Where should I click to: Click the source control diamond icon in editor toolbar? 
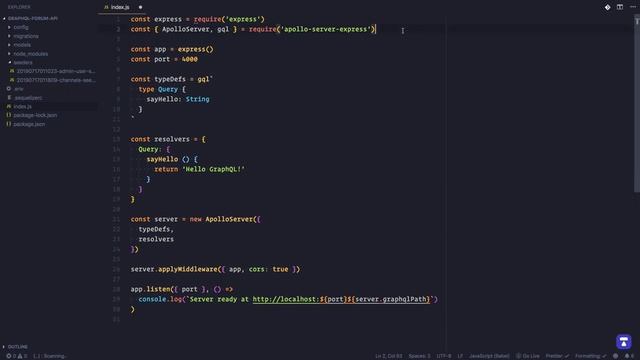pos(607,7)
